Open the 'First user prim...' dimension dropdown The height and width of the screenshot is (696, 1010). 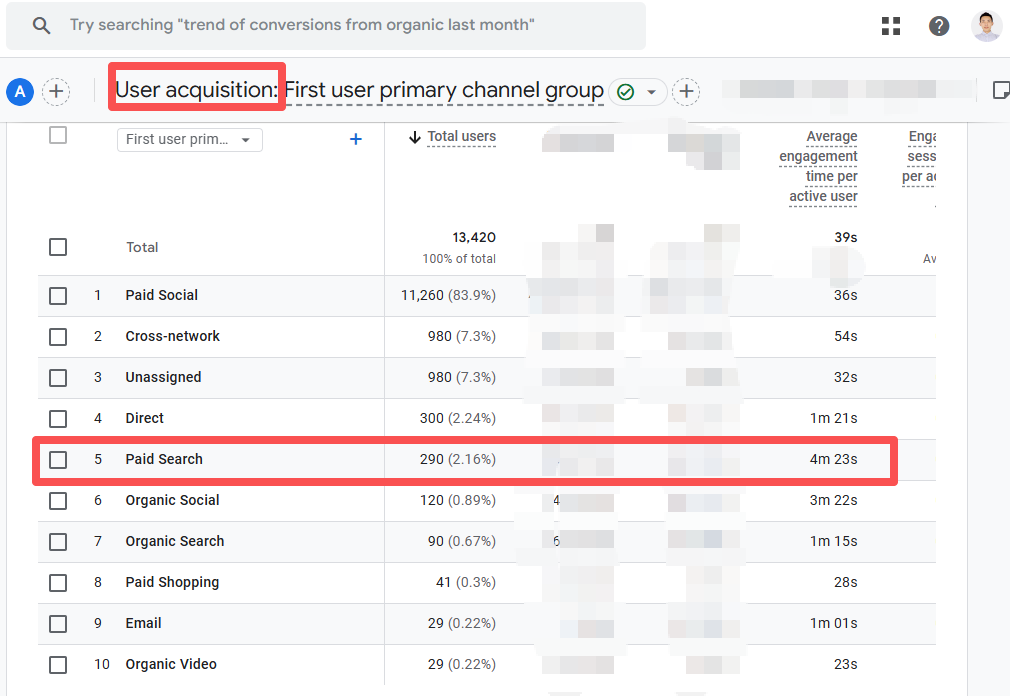[190, 140]
